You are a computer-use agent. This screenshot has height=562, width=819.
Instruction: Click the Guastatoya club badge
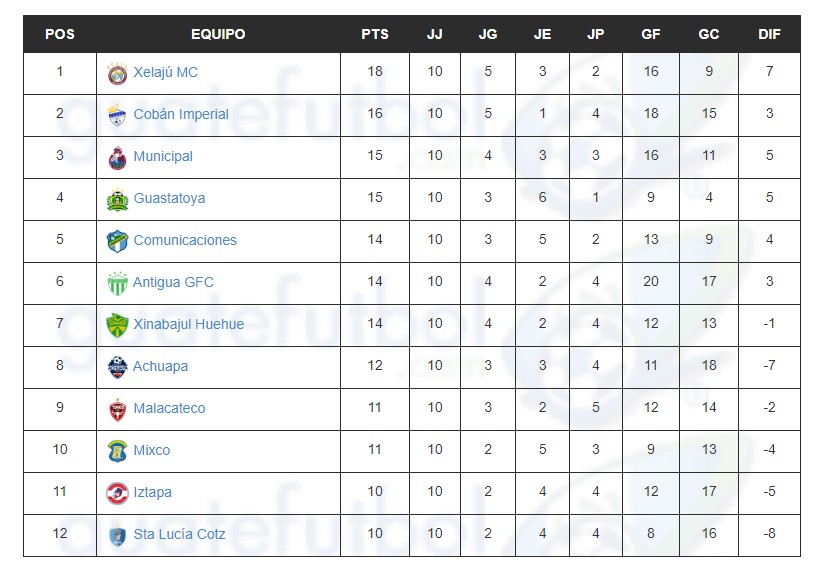point(117,200)
